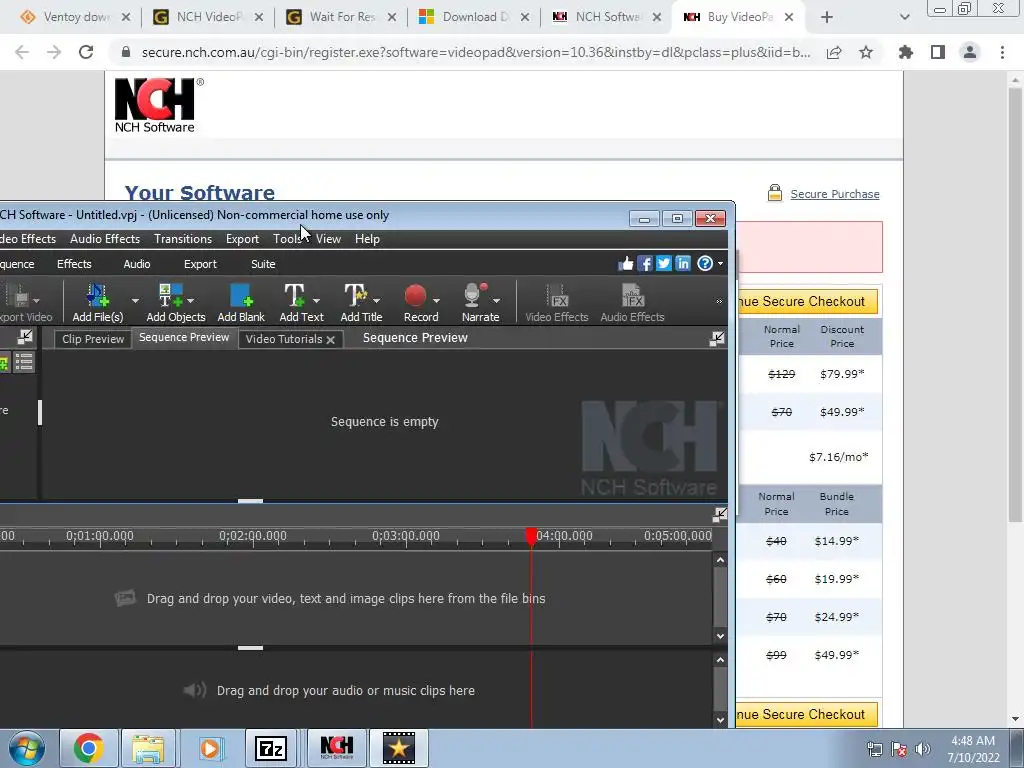
Task: Open the Chrome three-dot menu
Action: pos(1002,52)
